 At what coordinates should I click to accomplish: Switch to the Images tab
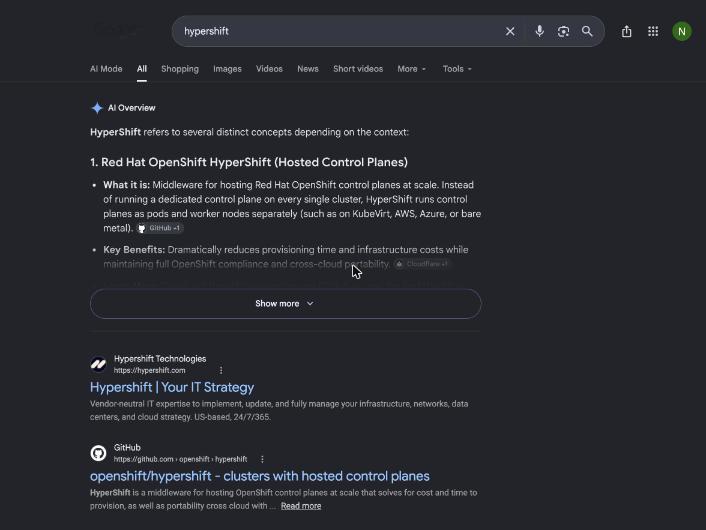click(x=227, y=69)
